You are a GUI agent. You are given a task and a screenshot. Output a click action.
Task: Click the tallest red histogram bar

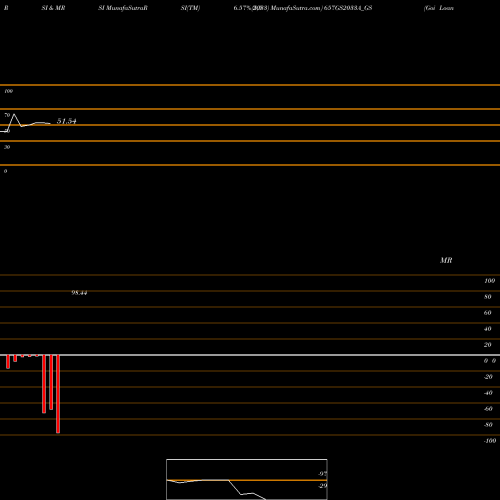click(58, 394)
